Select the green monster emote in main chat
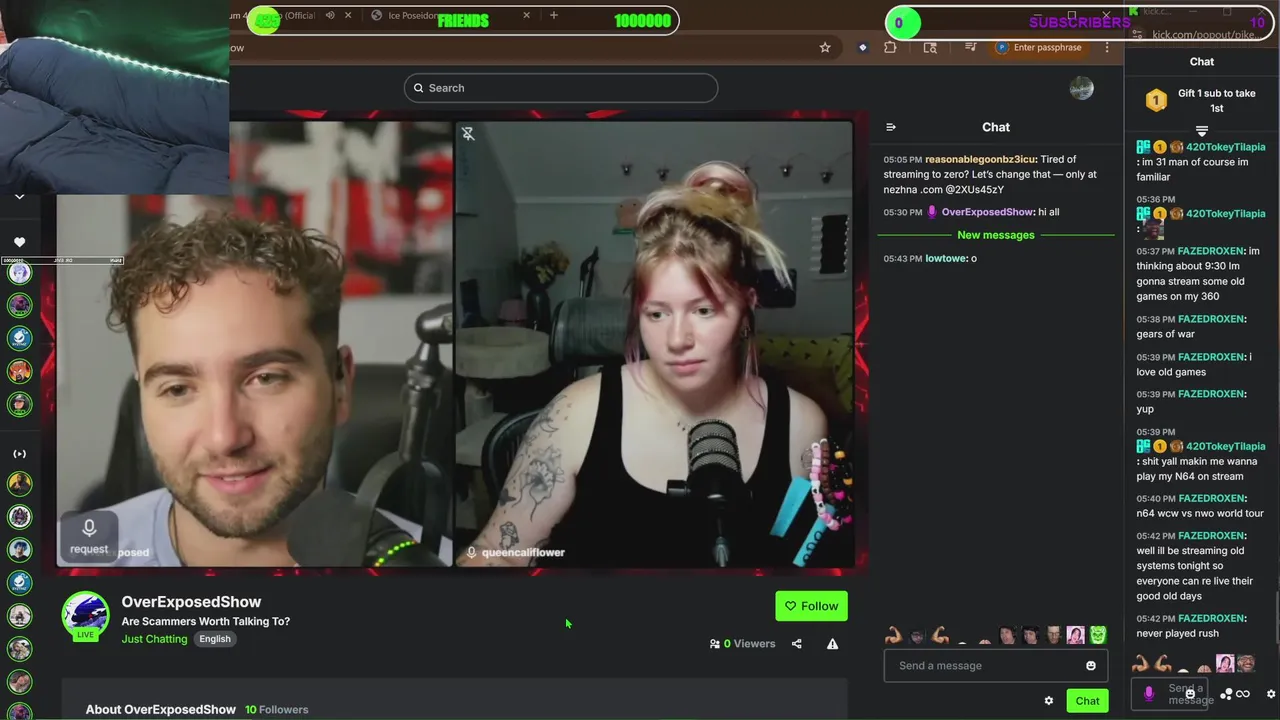The height and width of the screenshot is (720, 1280). pos(1098,635)
